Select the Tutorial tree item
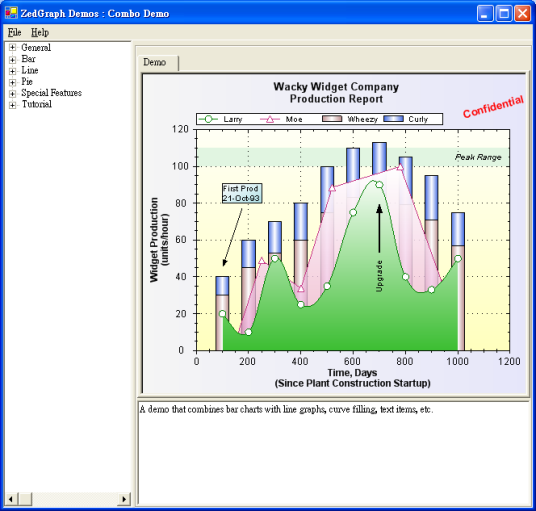 (x=37, y=104)
